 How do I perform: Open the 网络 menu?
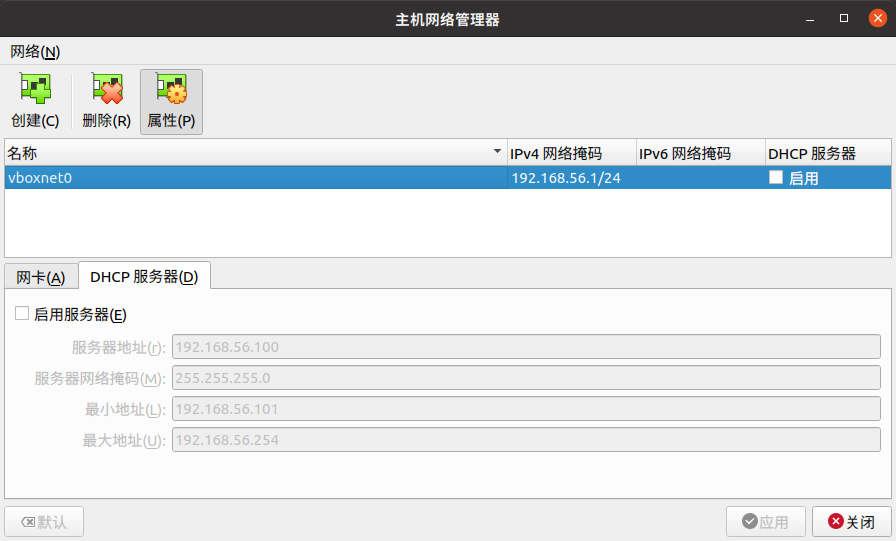(x=35, y=51)
